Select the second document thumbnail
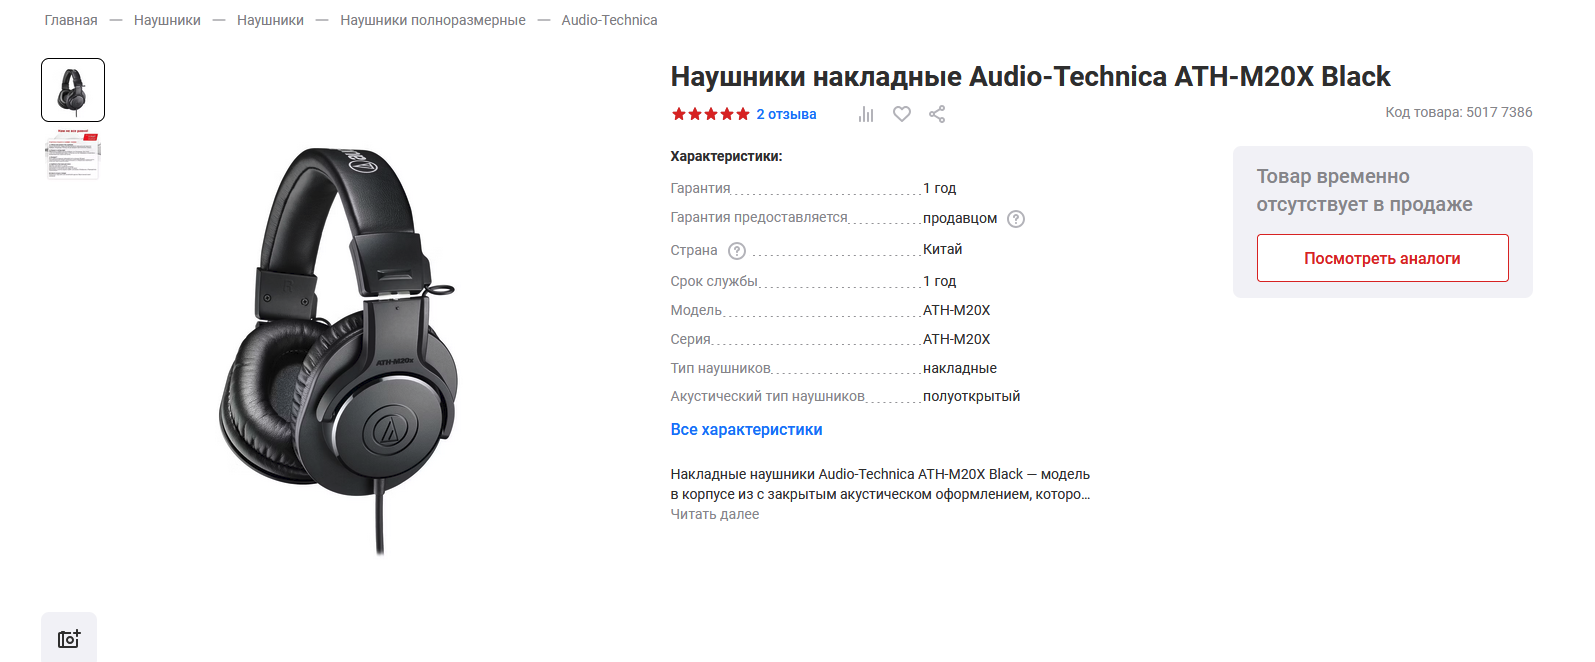 [x=73, y=154]
